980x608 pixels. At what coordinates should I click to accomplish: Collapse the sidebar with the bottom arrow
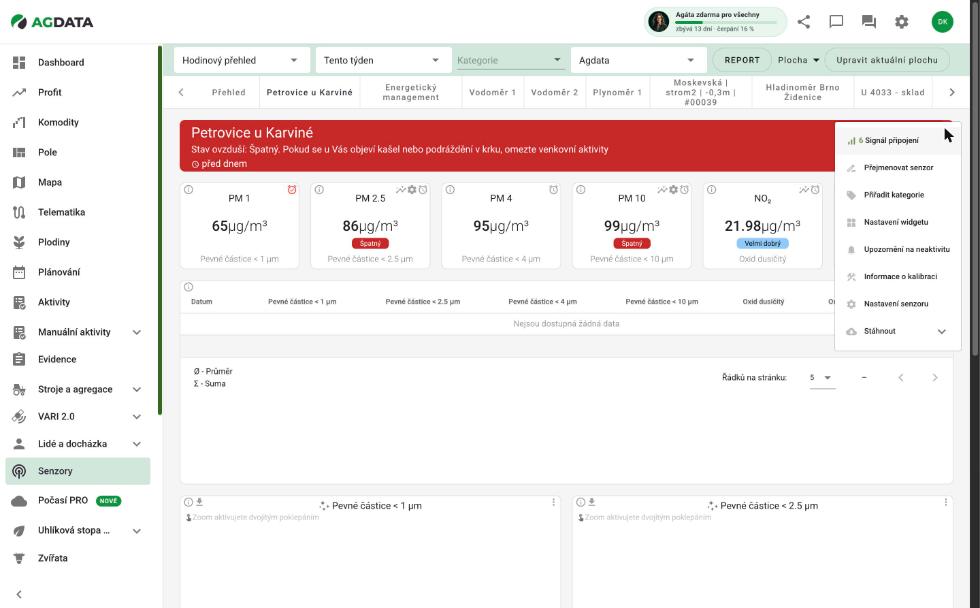click(19, 594)
